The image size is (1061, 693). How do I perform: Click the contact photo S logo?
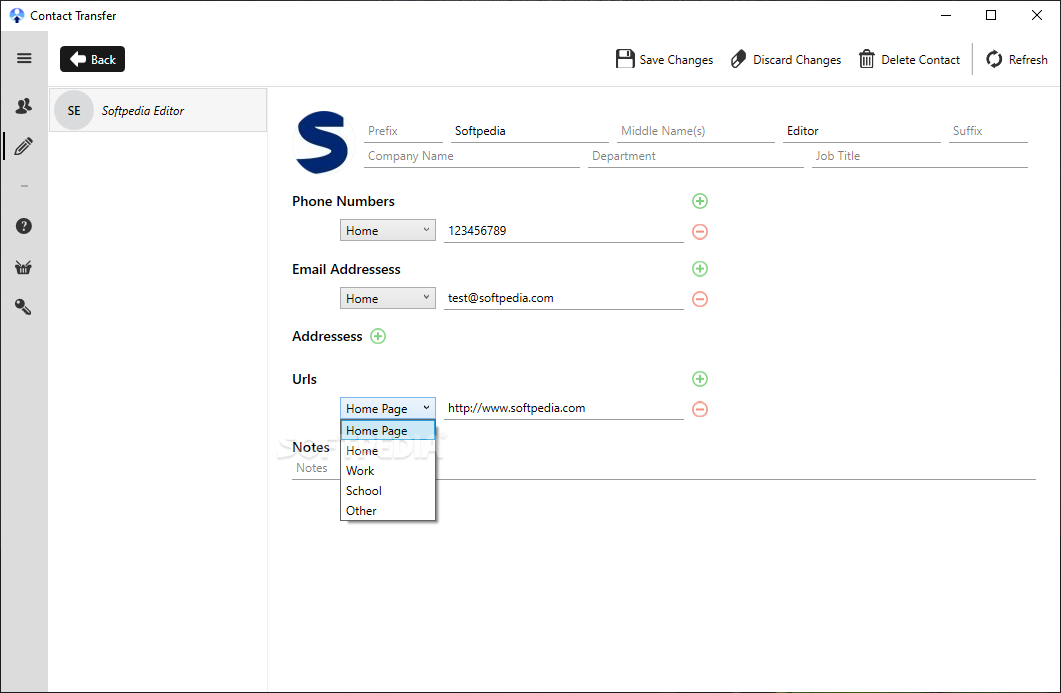pyautogui.click(x=321, y=142)
